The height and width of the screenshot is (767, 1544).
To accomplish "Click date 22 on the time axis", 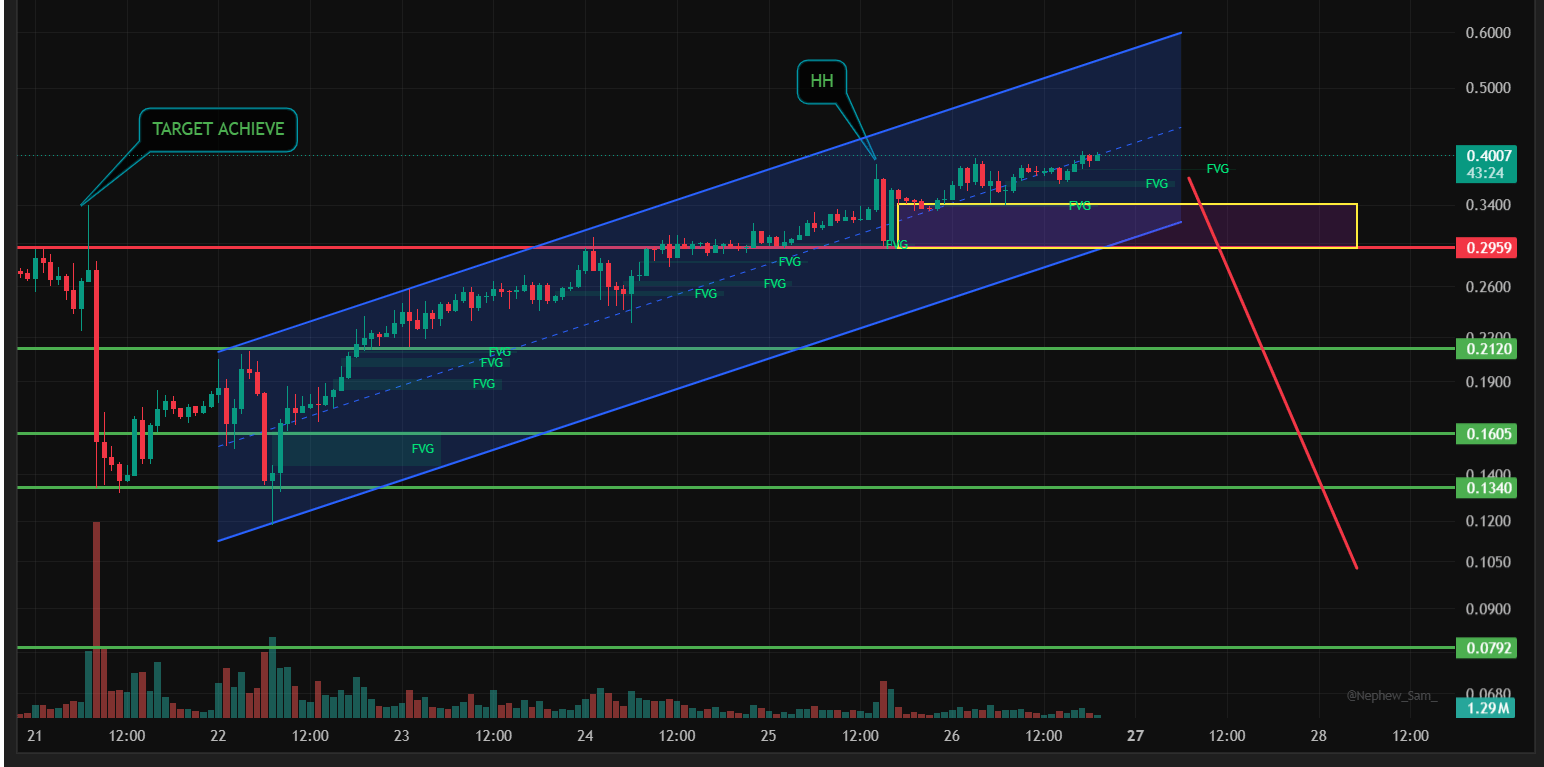I will coord(218,737).
